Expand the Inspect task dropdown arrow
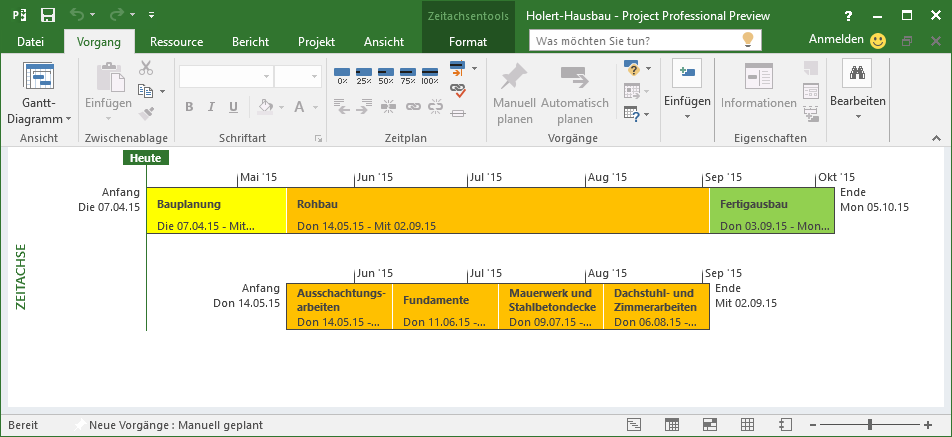This screenshot has width=952, height=437. click(648, 68)
